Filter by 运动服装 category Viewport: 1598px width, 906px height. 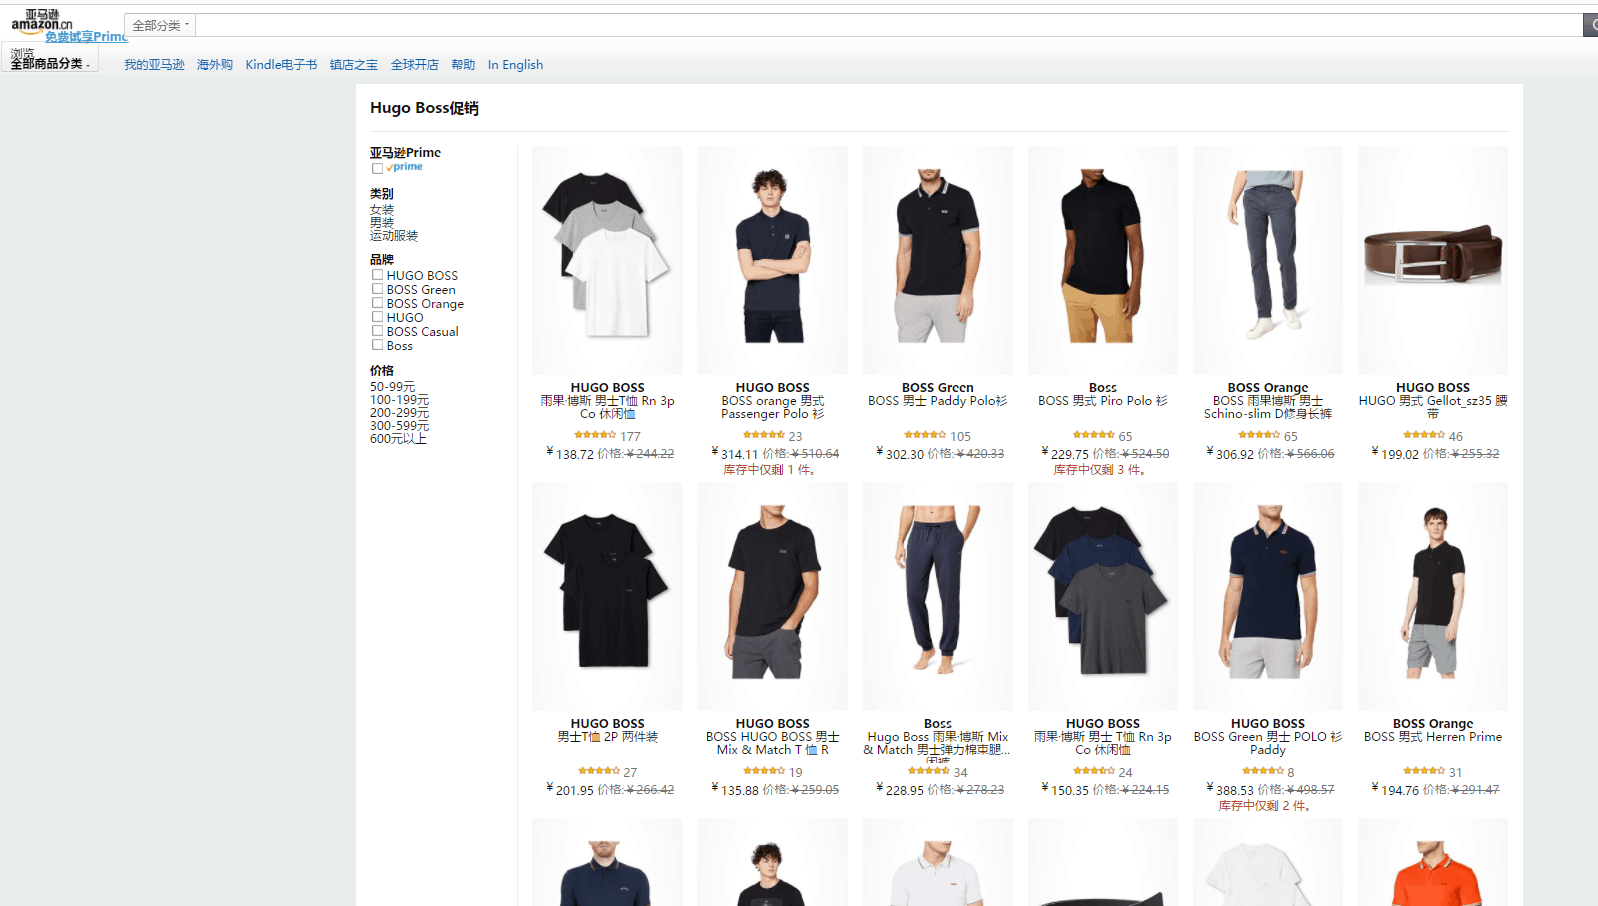pyautogui.click(x=394, y=236)
